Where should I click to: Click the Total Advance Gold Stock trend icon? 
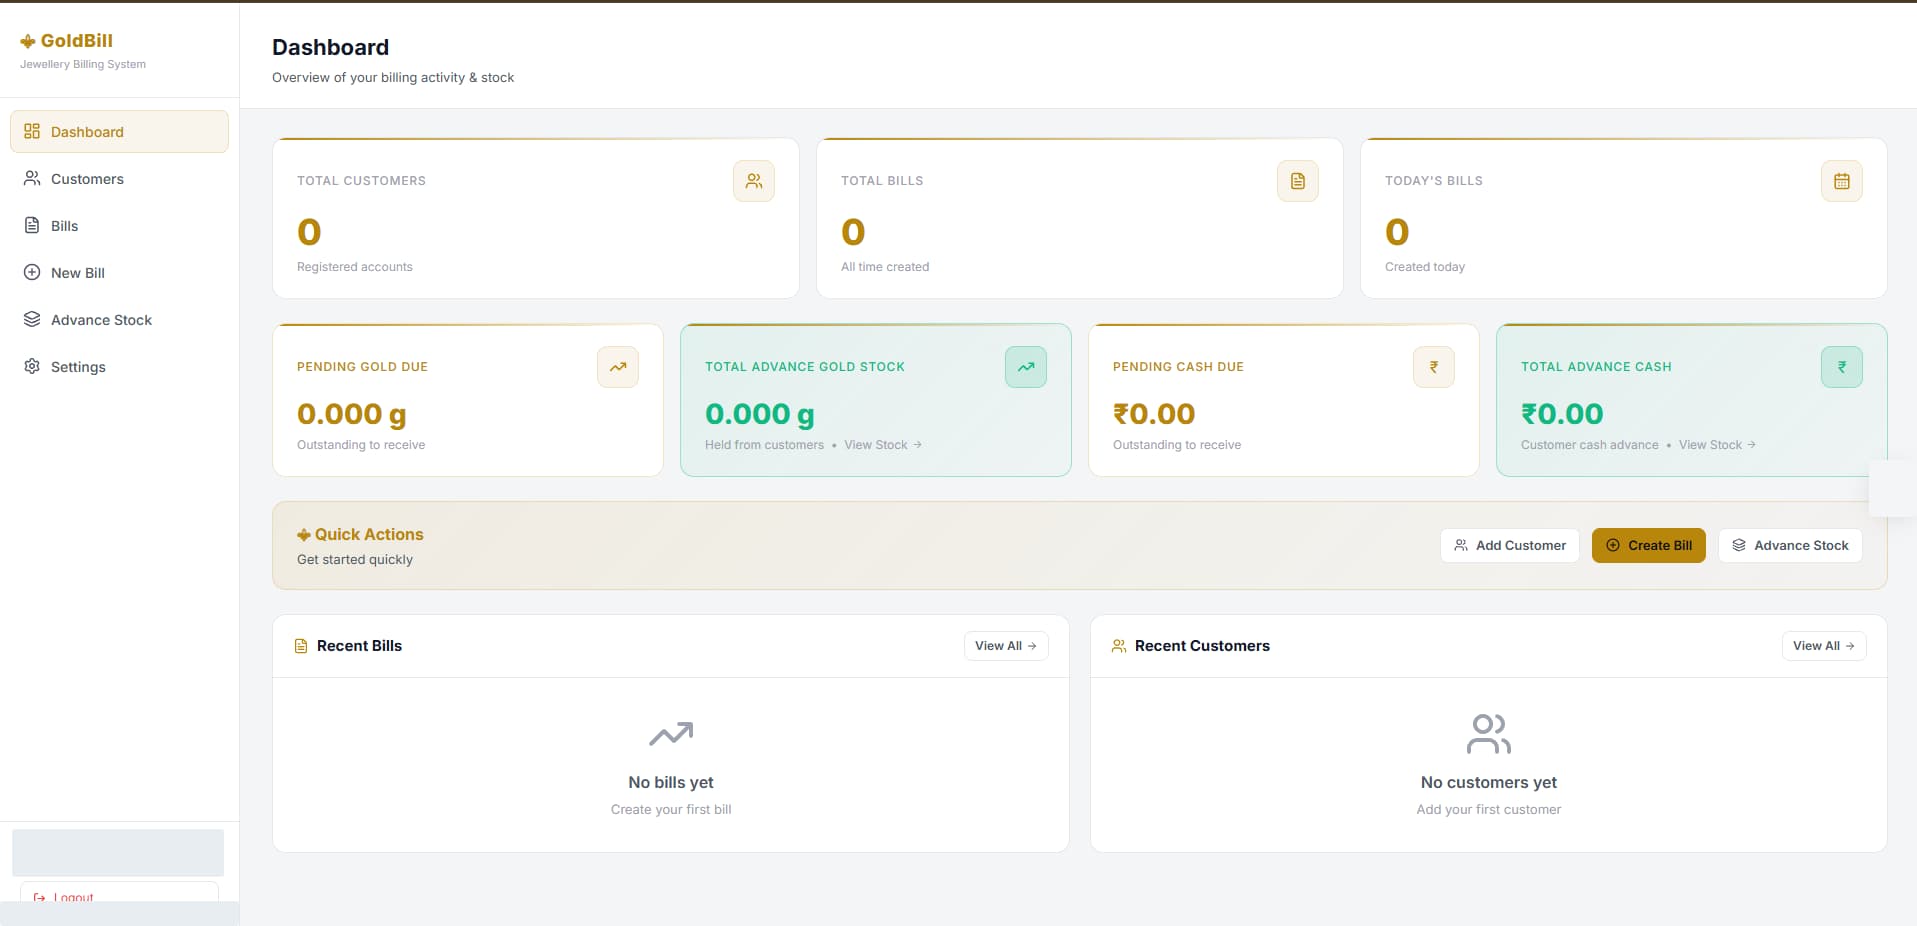tap(1026, 367)
